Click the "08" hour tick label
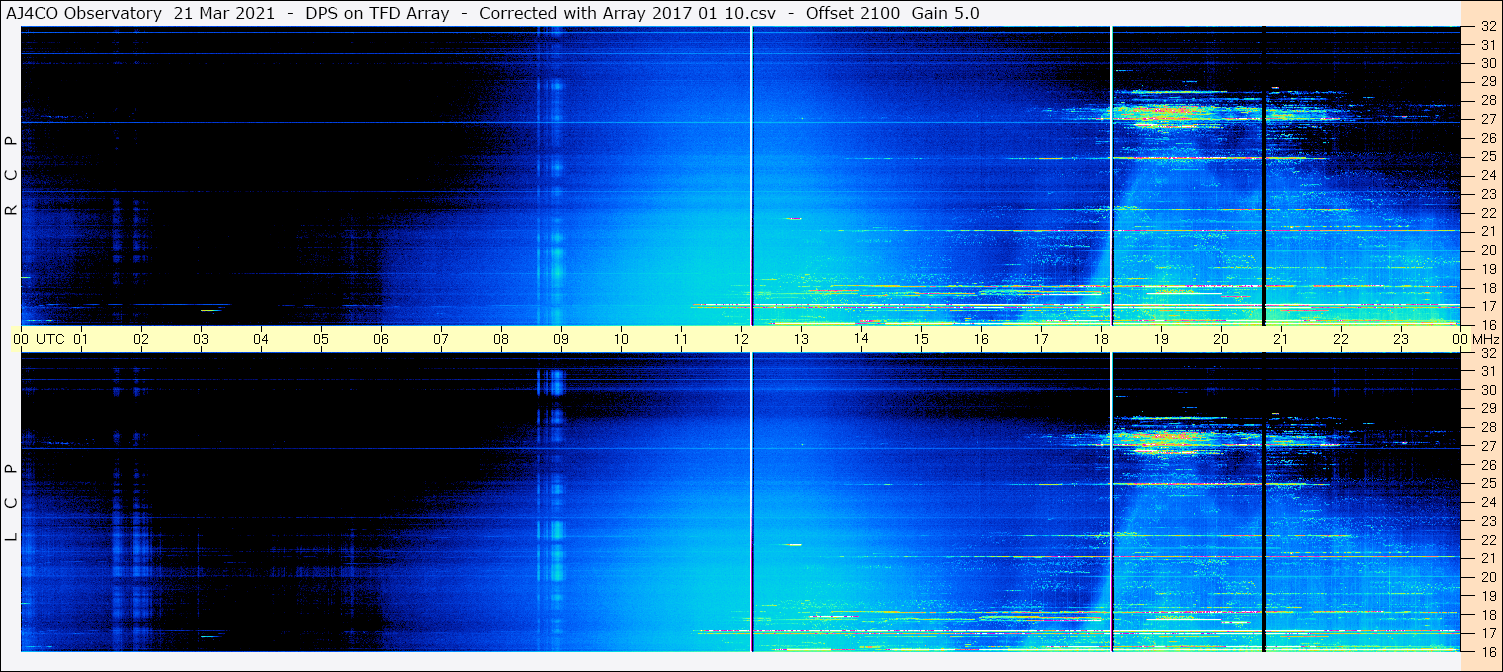 501,339
